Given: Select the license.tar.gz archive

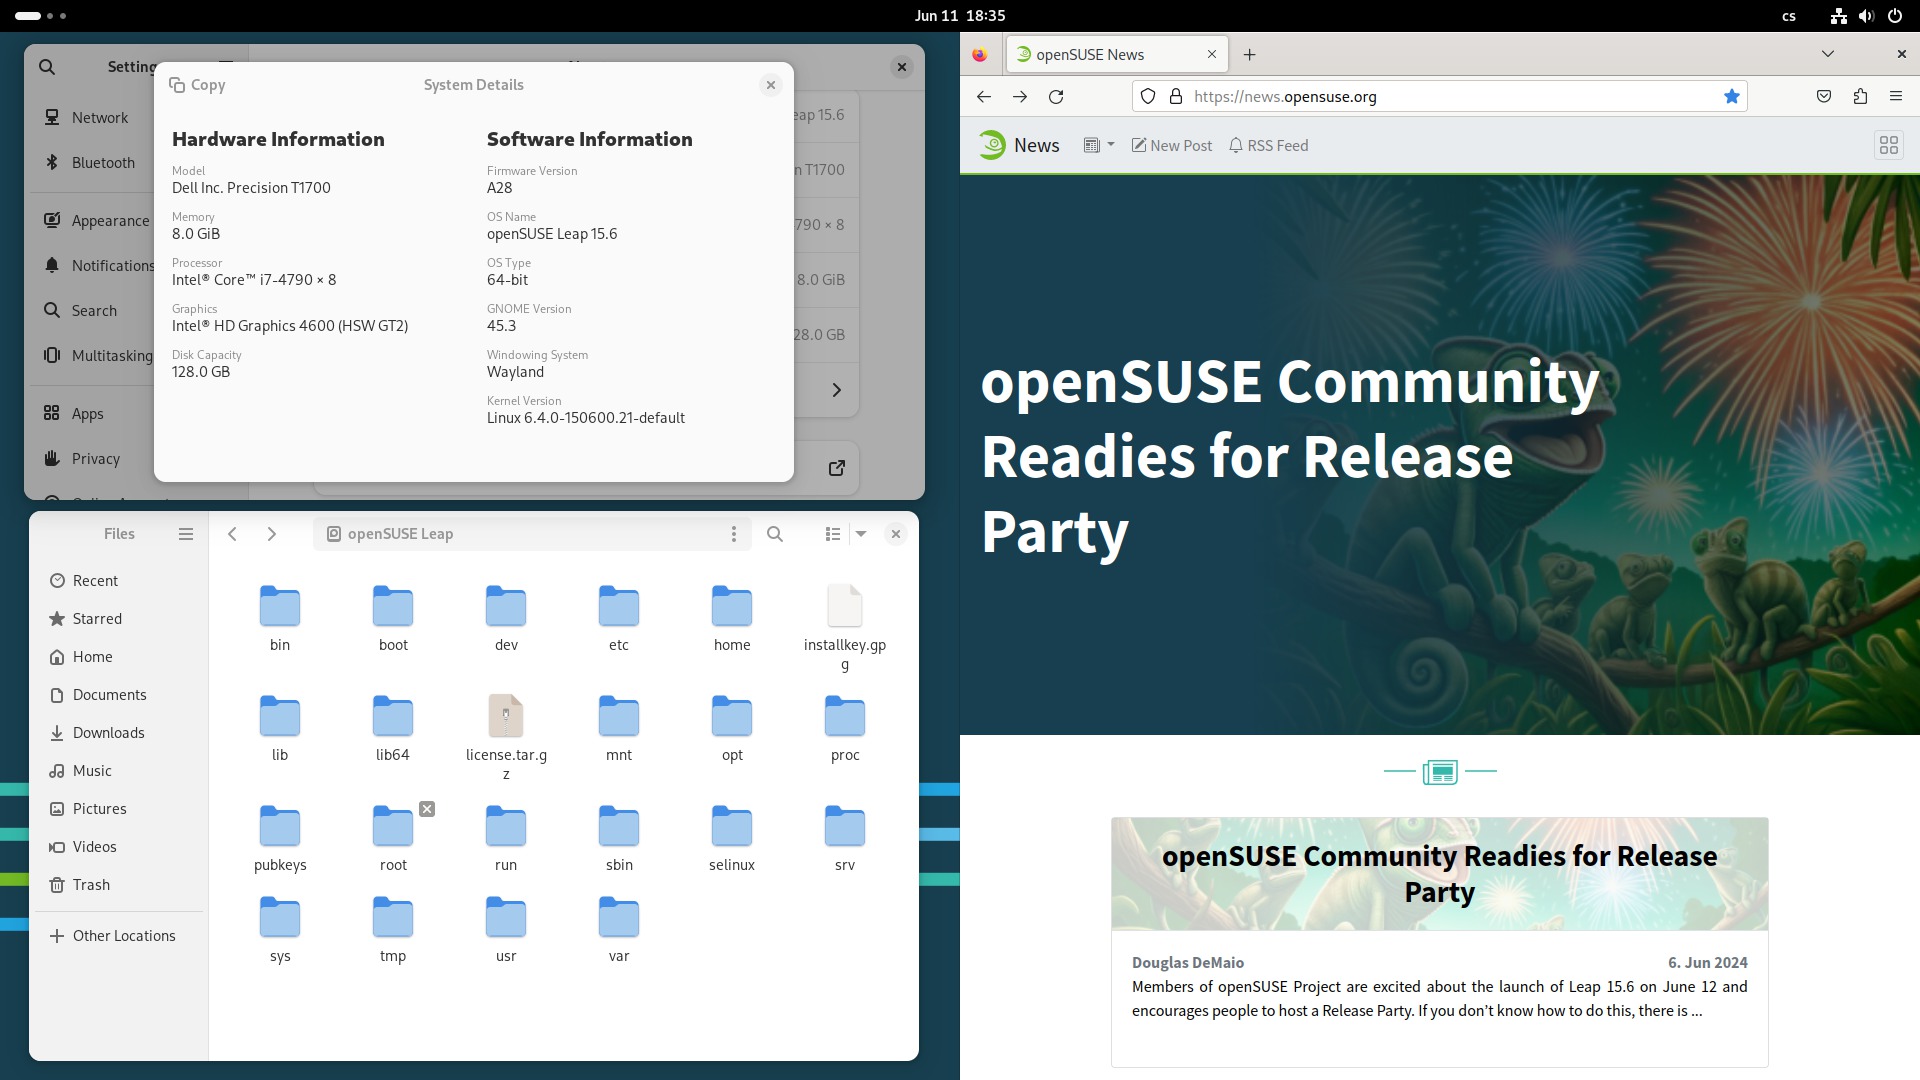Looking at the screenshot, I should (x=506, y=737).
